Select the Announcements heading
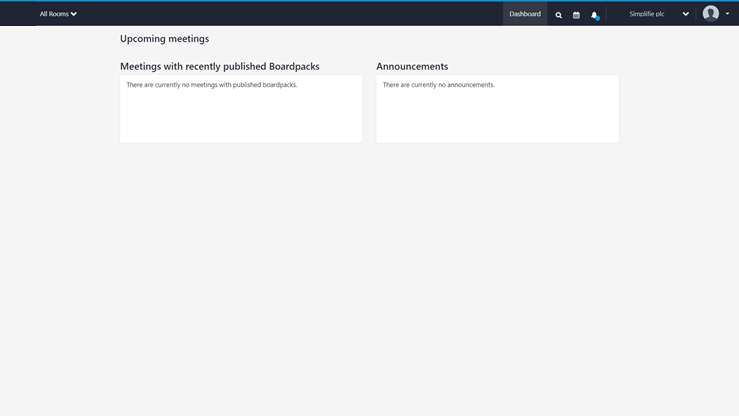Image resolution: width=739 pixels, height=416 pixels. coord(412,66)
